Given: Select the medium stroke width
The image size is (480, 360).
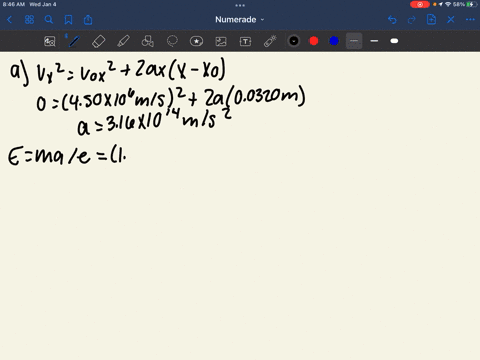Looking at the screenshot, I should point(374,41).
